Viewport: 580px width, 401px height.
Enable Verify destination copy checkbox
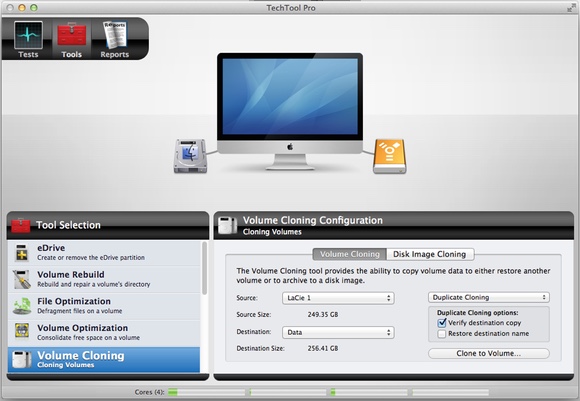point(442,323)
